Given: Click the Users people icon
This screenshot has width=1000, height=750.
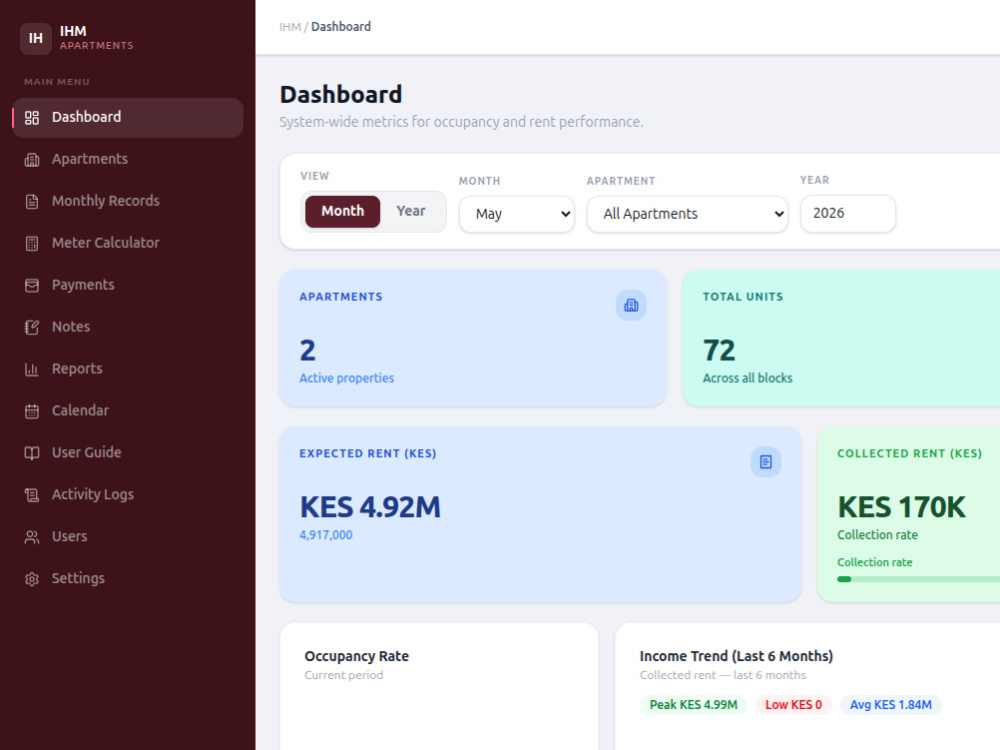Looking at the screenshot, I should 32,537.
